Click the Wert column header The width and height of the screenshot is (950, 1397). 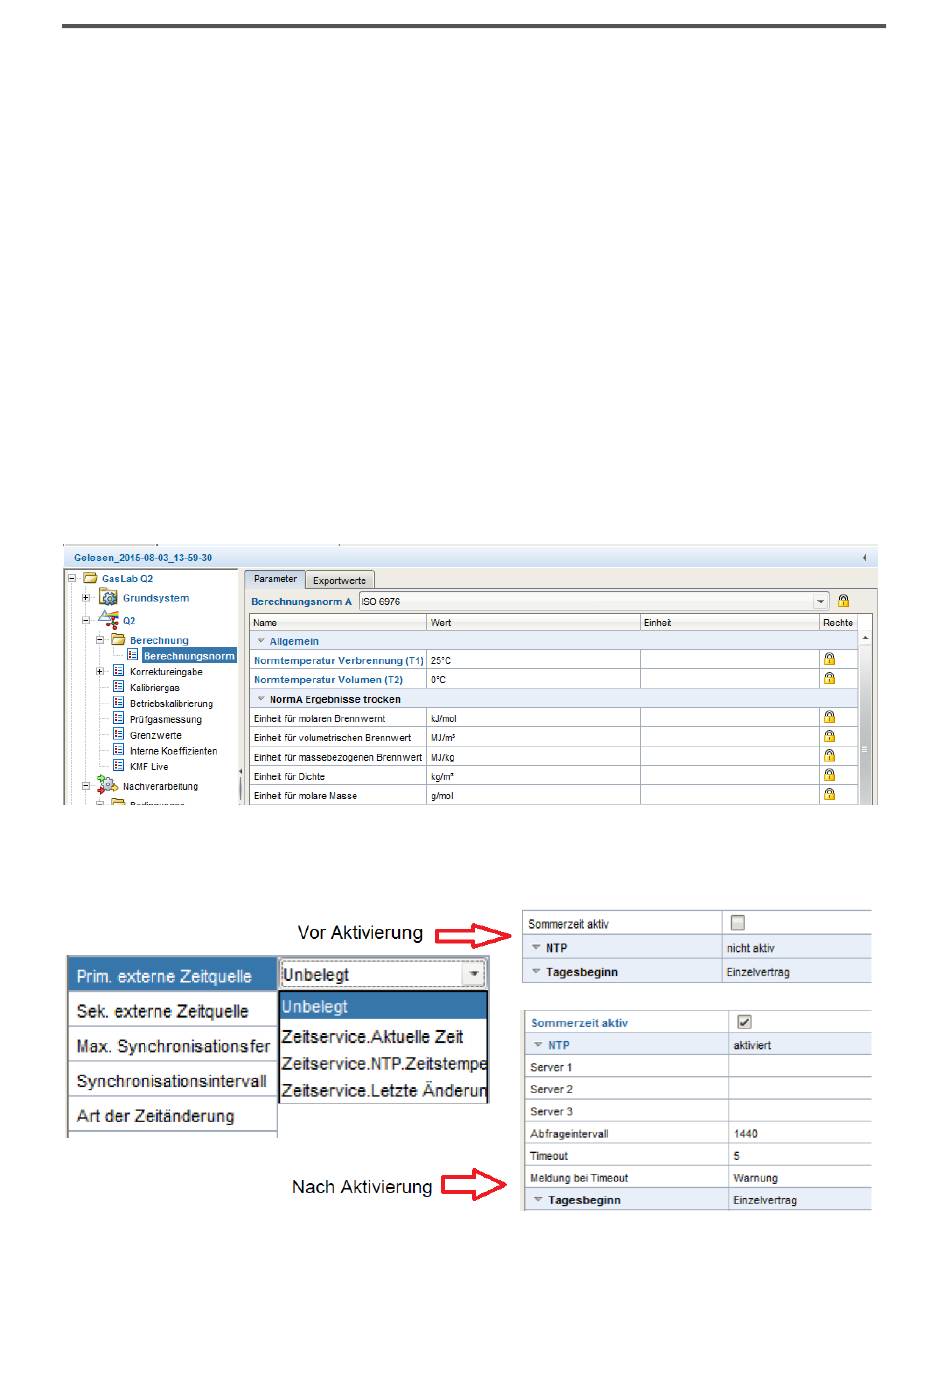tap(533, 622)
